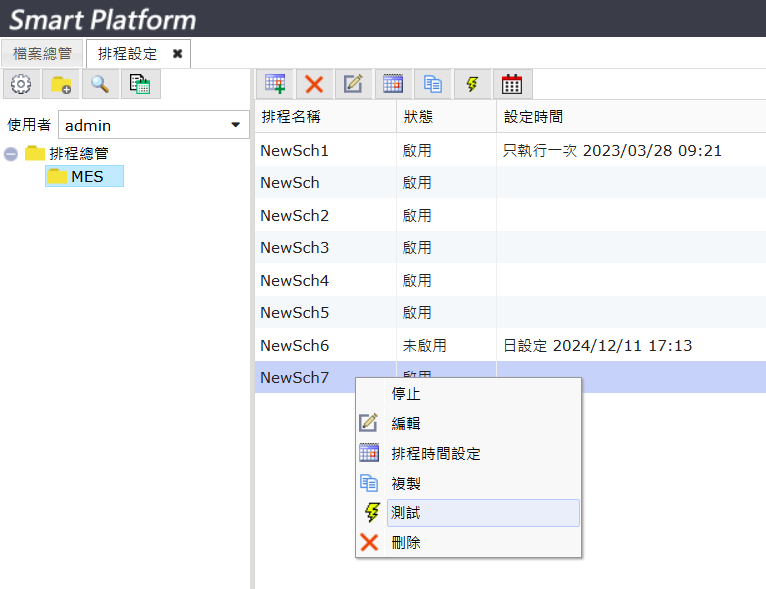Screen dimensions: 766x589
Task: Click the lightning test toolbar icon
Action: pos(472,84)
